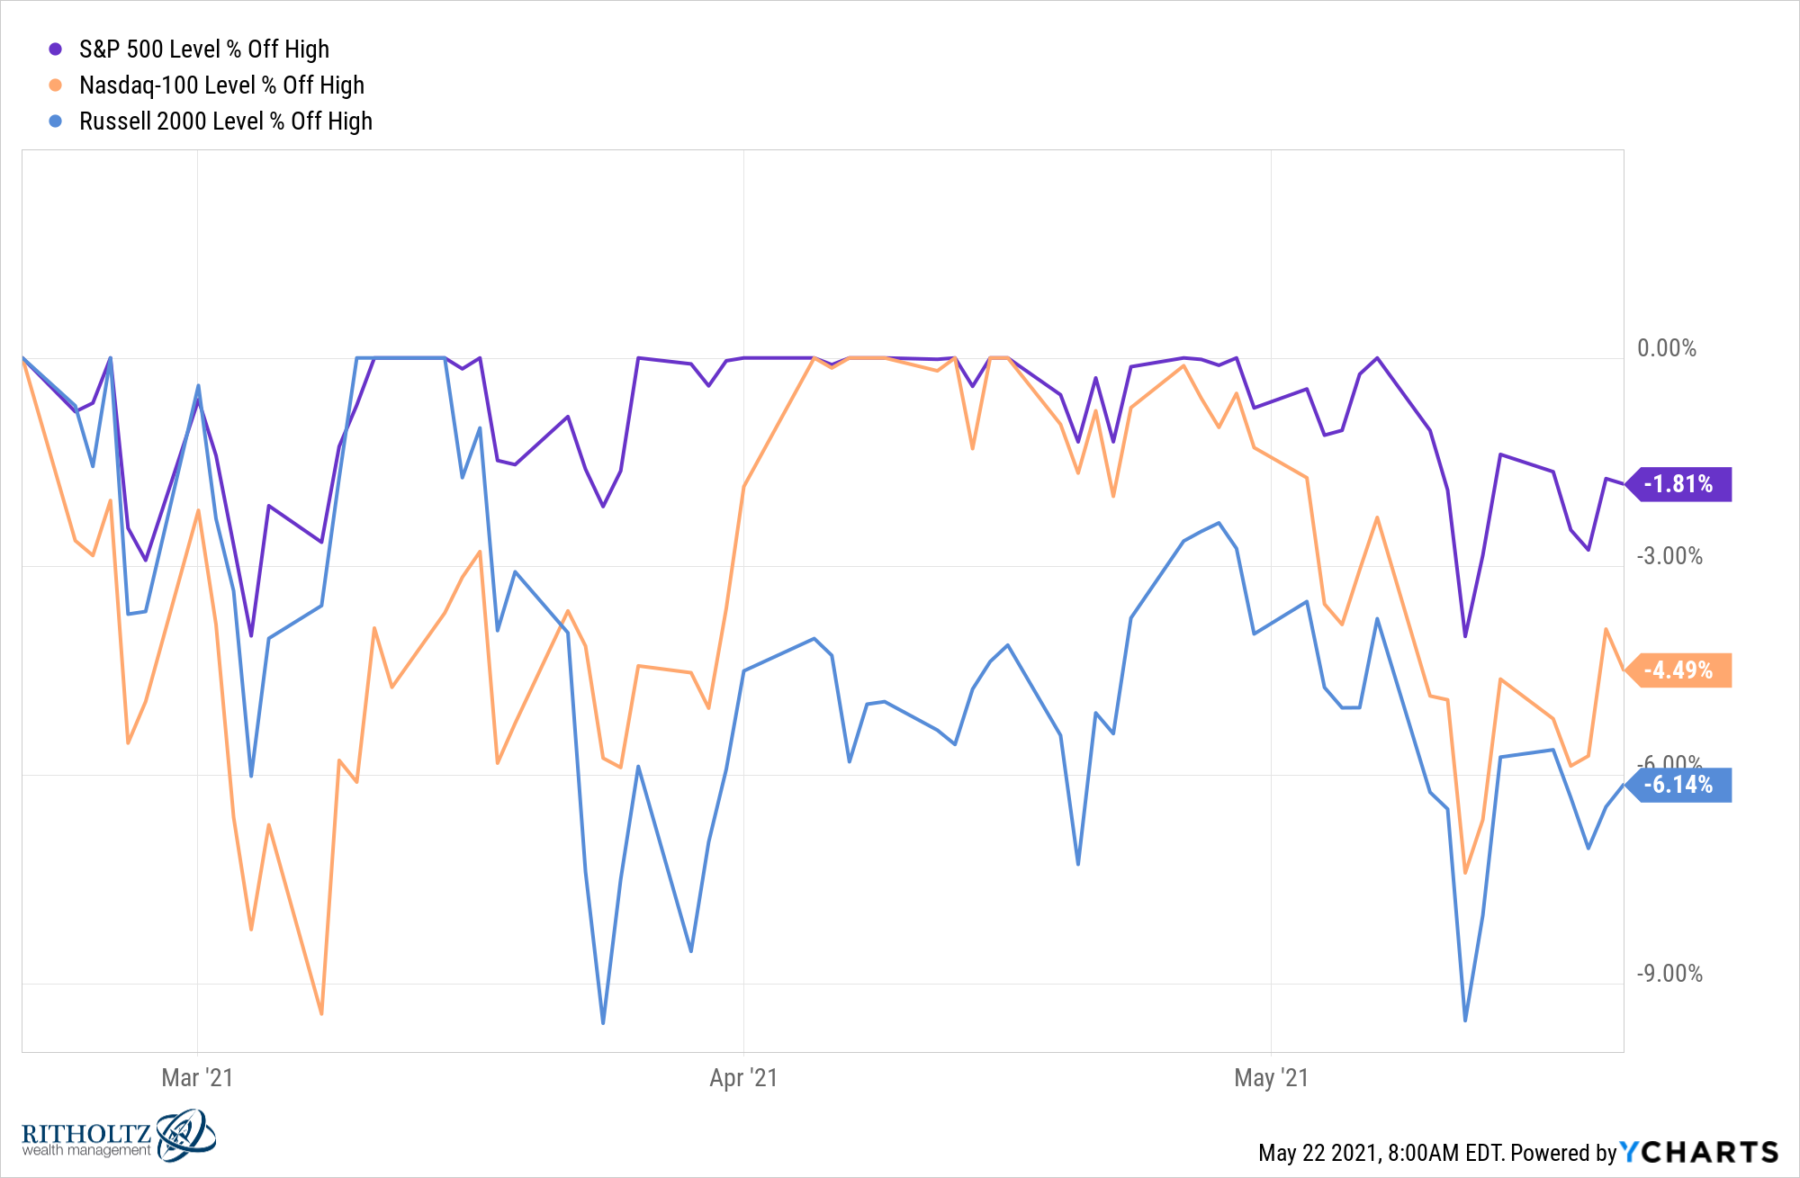
Task: Click the 'Powered by' caption text
Action: click(1563, 1153)
